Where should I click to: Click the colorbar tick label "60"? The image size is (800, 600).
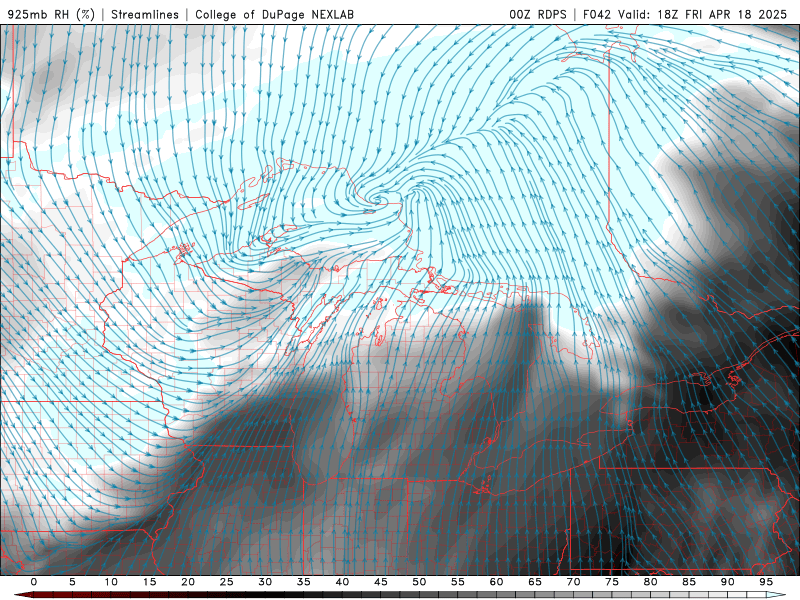pos(496,582)
